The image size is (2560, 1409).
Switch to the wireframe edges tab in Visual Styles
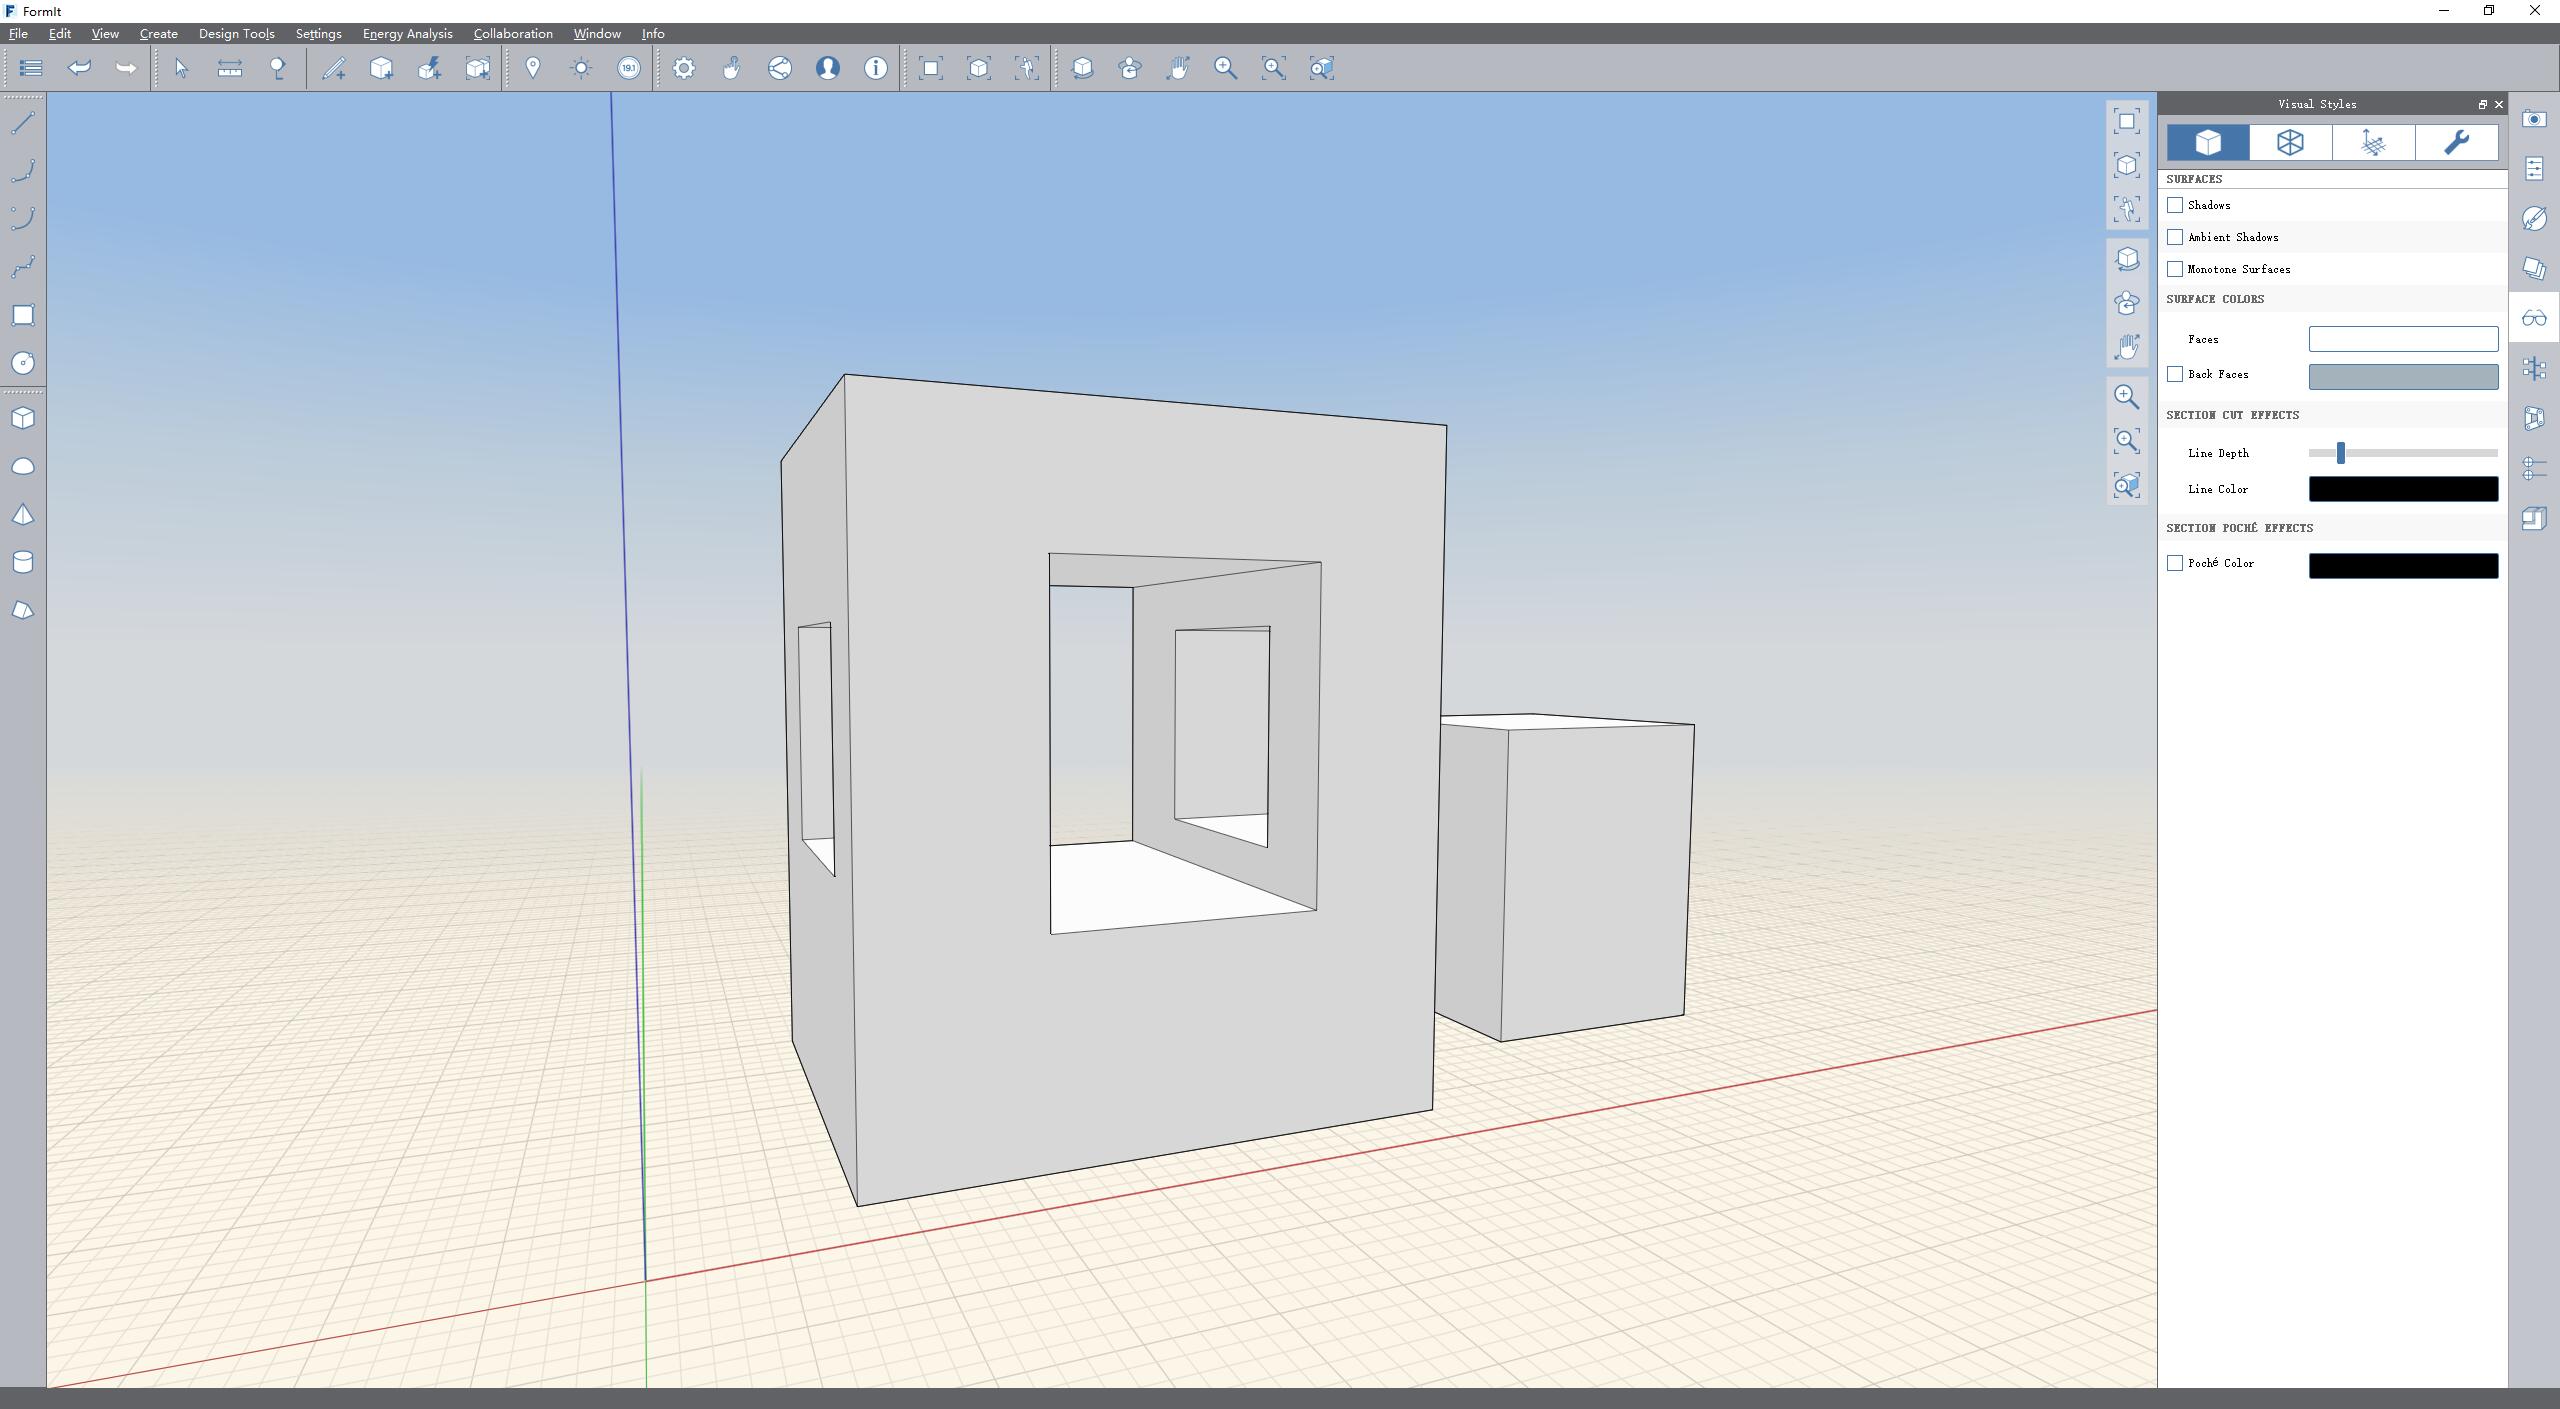tap(2290, 143)
